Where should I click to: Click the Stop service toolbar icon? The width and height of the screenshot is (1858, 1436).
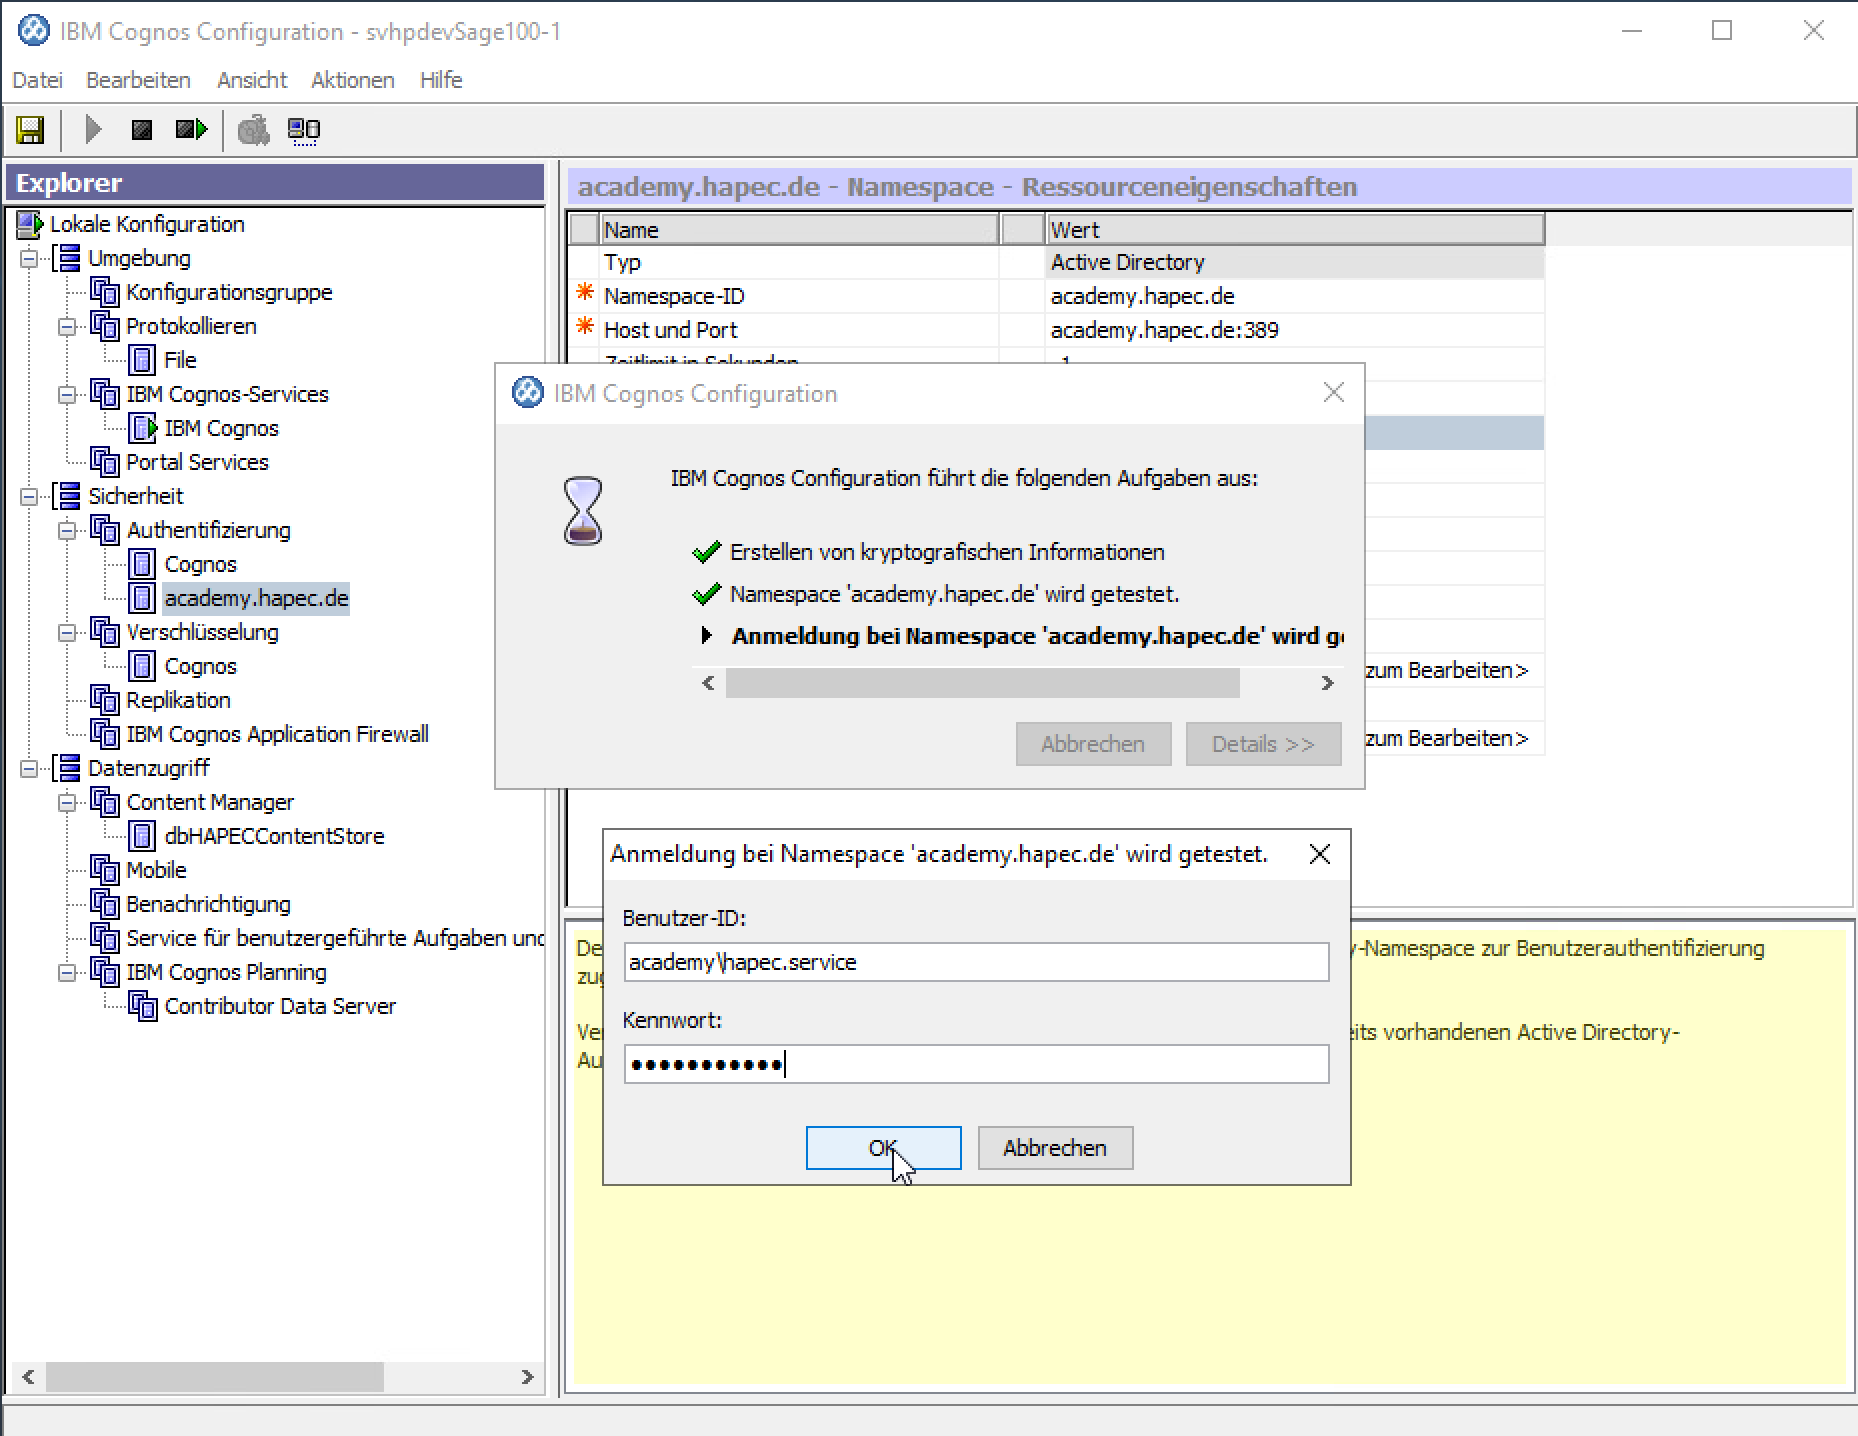click(x=142, y=130)
